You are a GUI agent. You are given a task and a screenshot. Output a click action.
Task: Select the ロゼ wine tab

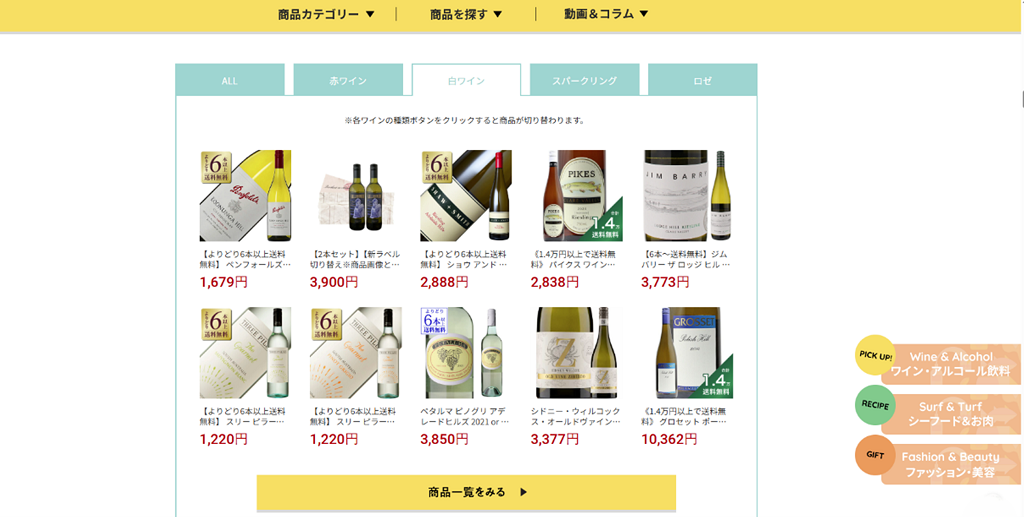point(703,80)
